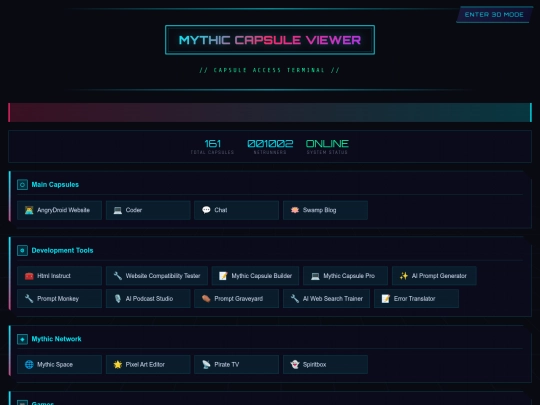
Task: Click the laptop icon on Mythic Capsule Pro
Action: click(x=315, y=276)
